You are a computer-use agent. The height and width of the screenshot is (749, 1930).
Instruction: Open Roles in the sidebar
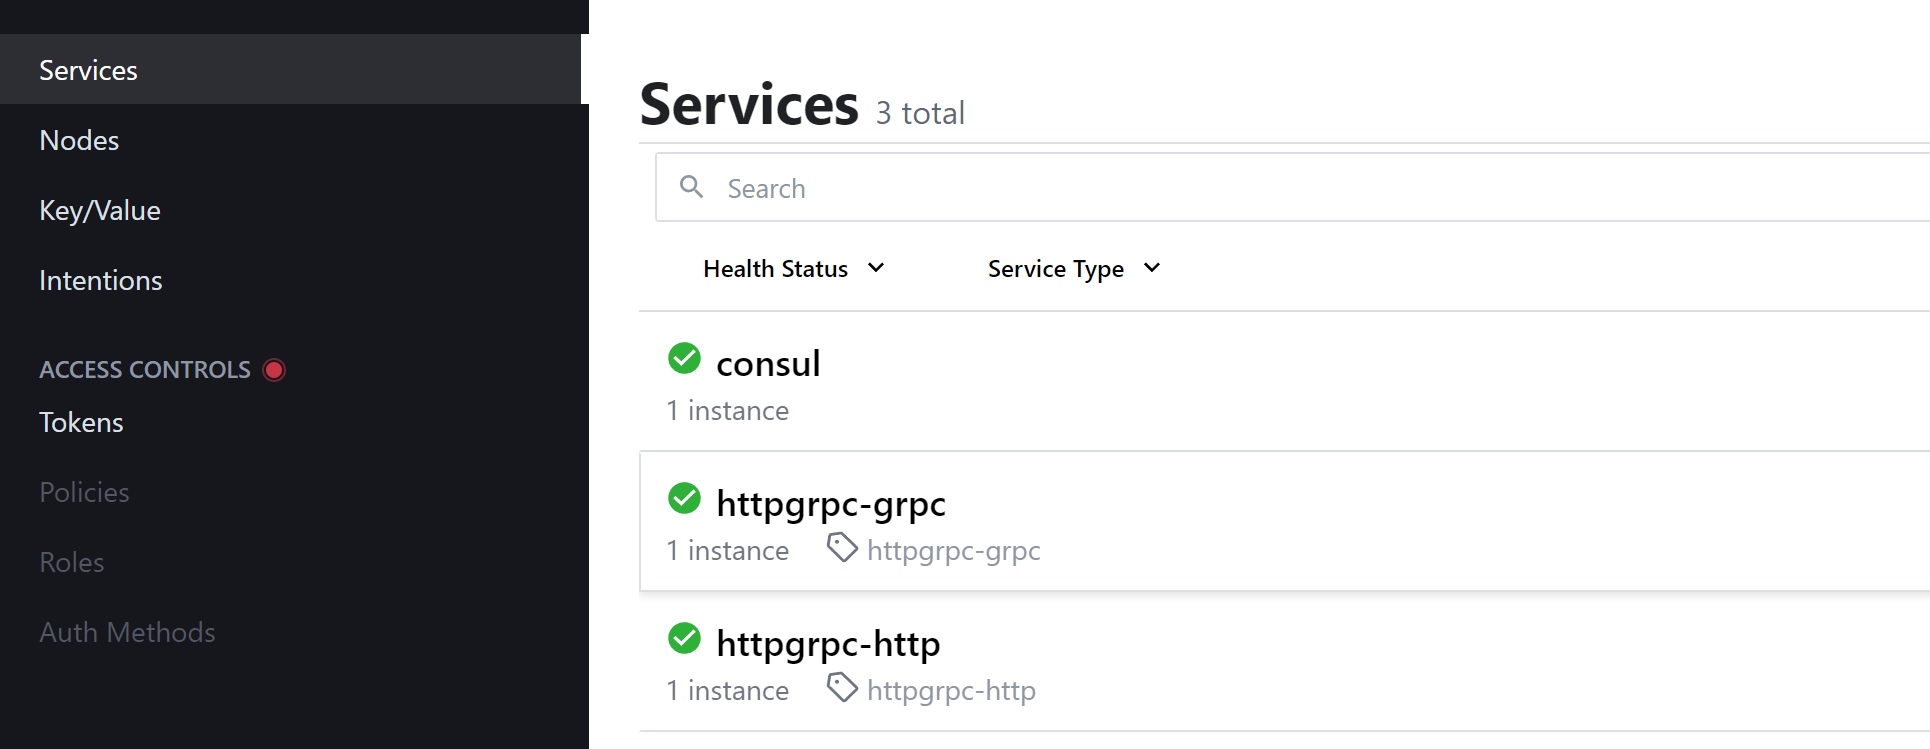[72, 562]
